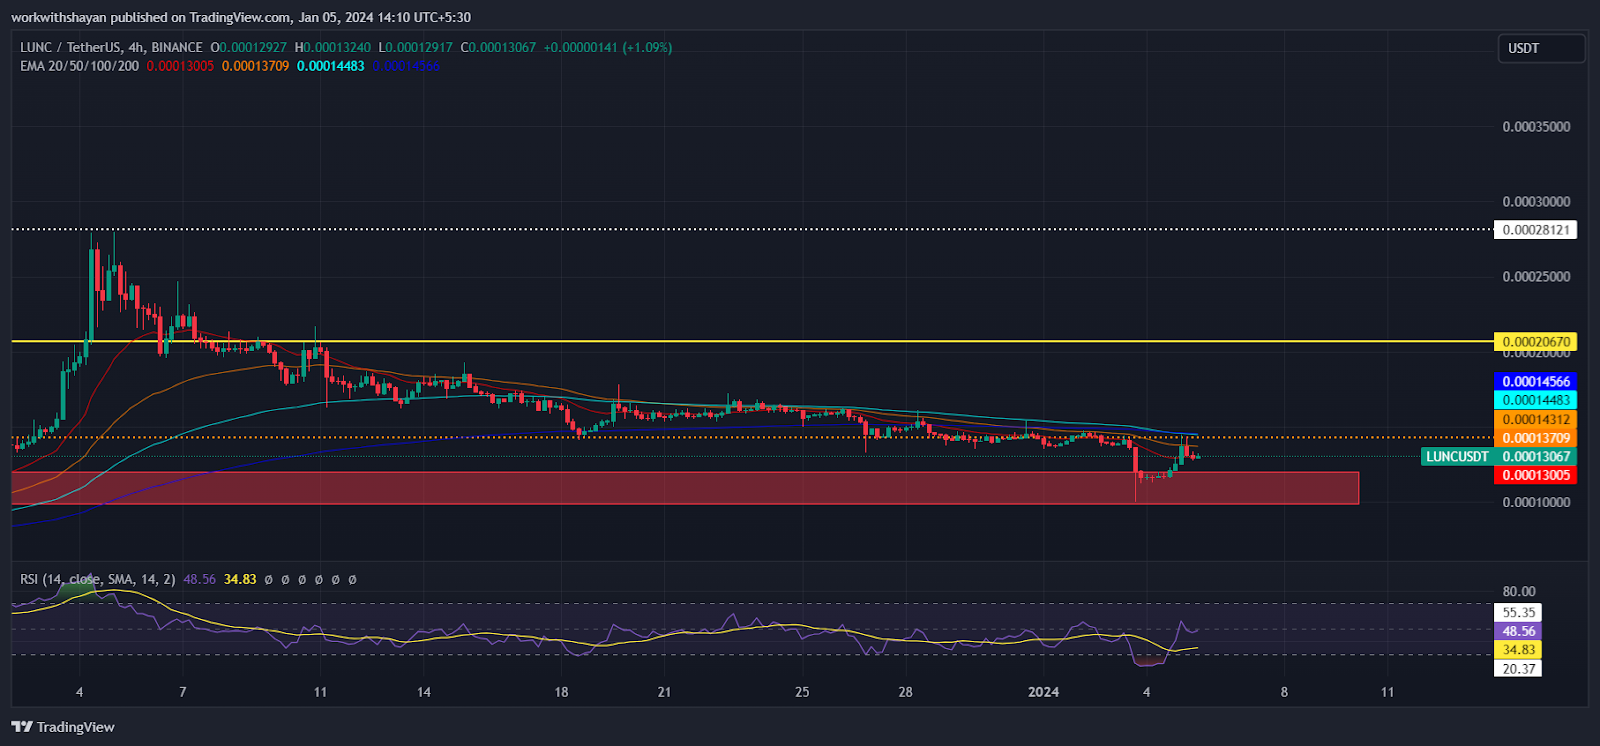The height and width of the screenshot is (746, 1600).
Task: Click the cyan 0.00014483 EMA label
Action: [x=1535, y=400]
